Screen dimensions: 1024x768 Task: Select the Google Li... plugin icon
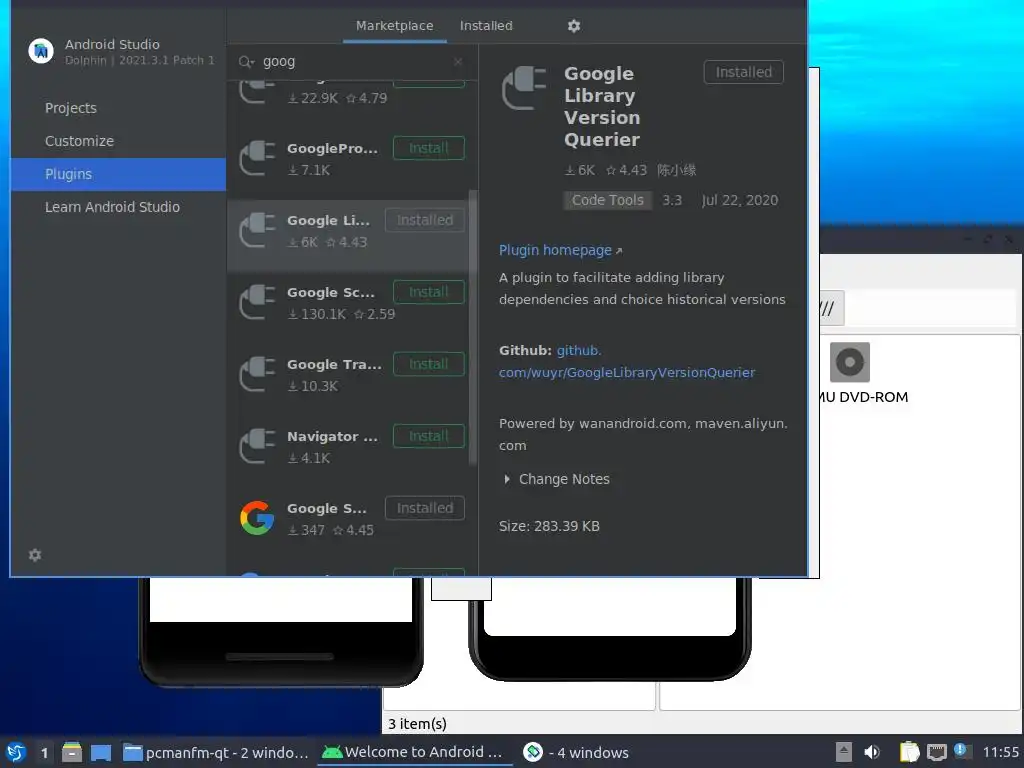[x=257, y=230]
